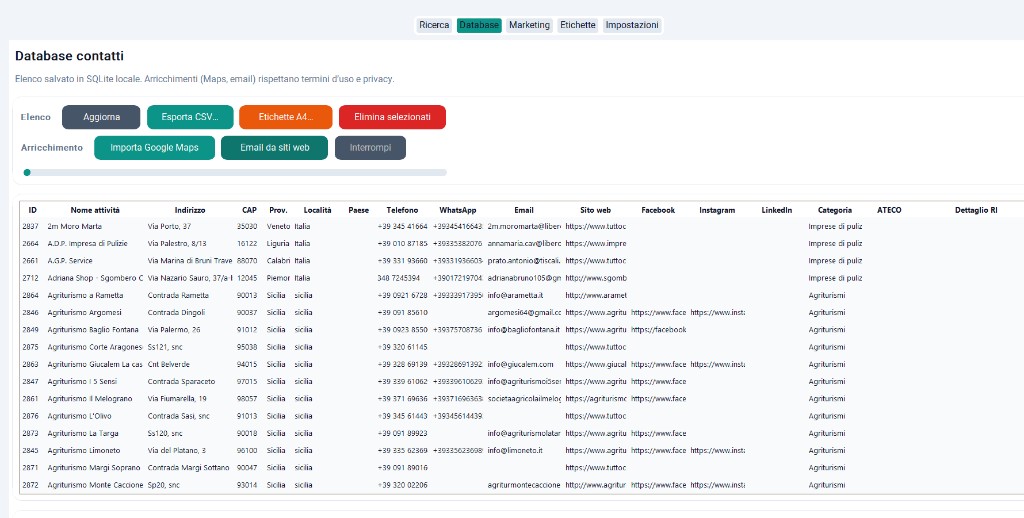Click the Interrompi button
The width and height of the screenshot is (1024, 518).
(370, 148)
